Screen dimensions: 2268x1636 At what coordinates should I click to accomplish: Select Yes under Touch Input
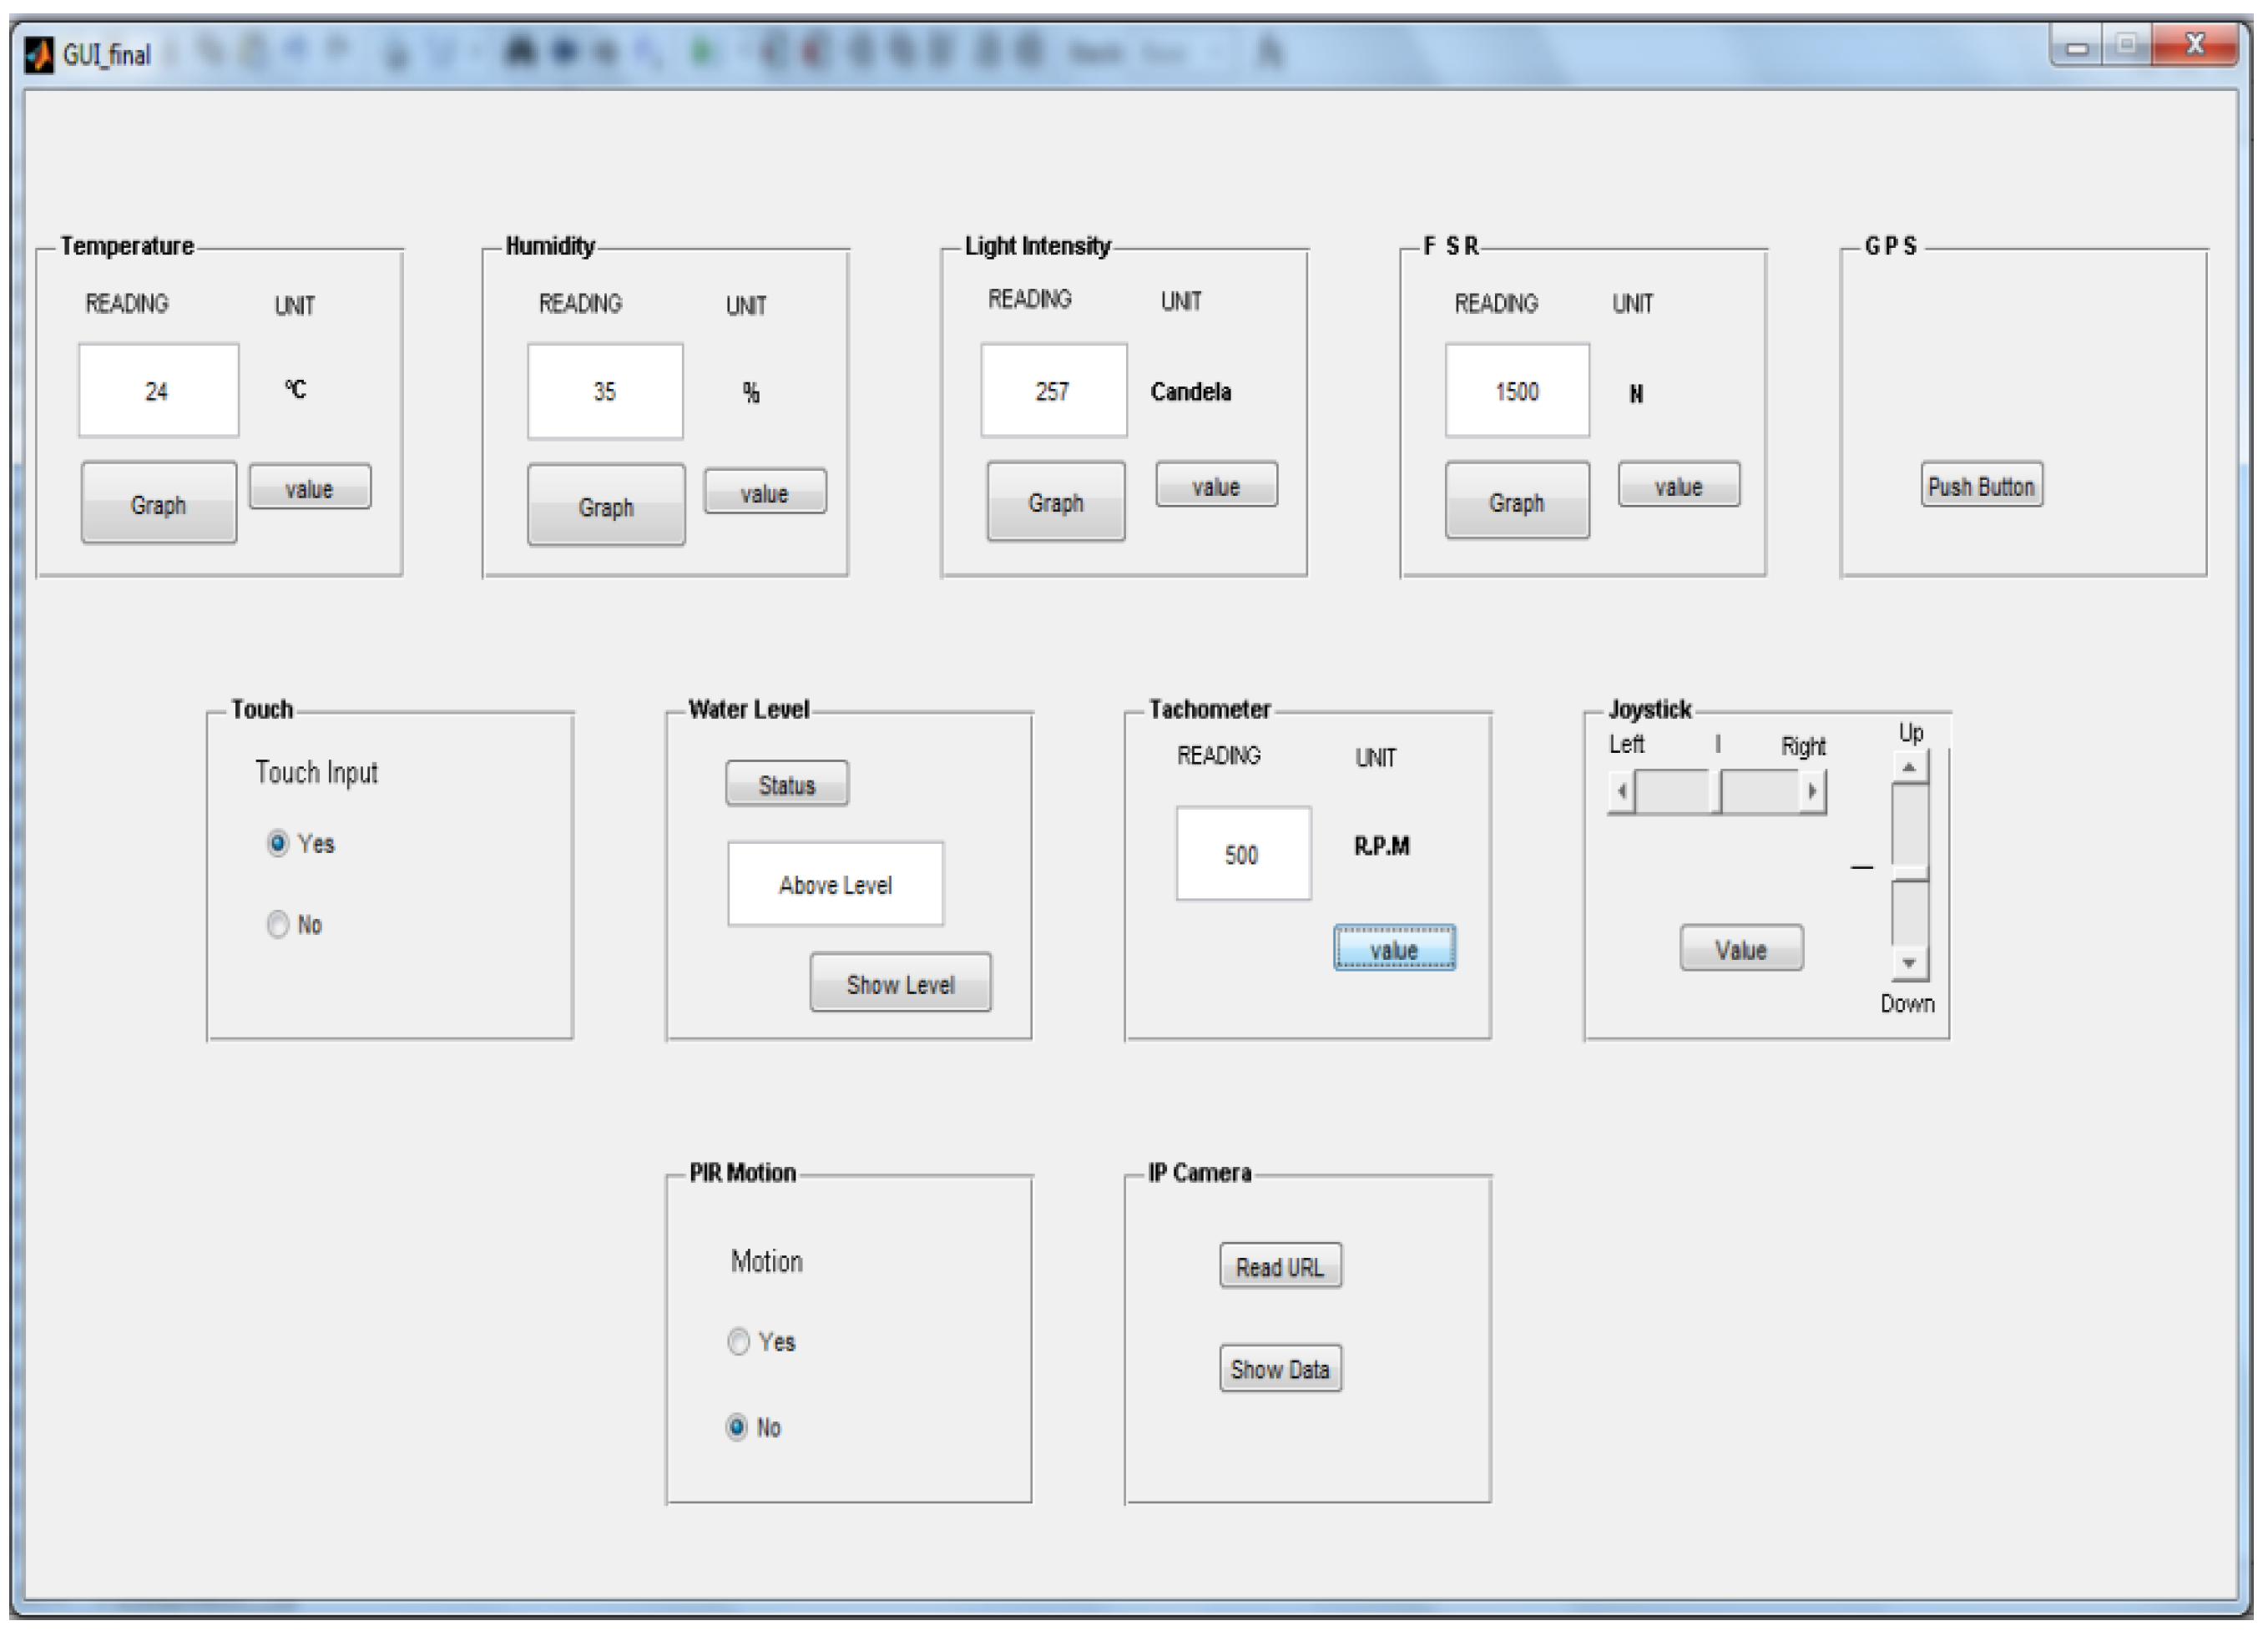pyautogui.click(x=278, y=843)
